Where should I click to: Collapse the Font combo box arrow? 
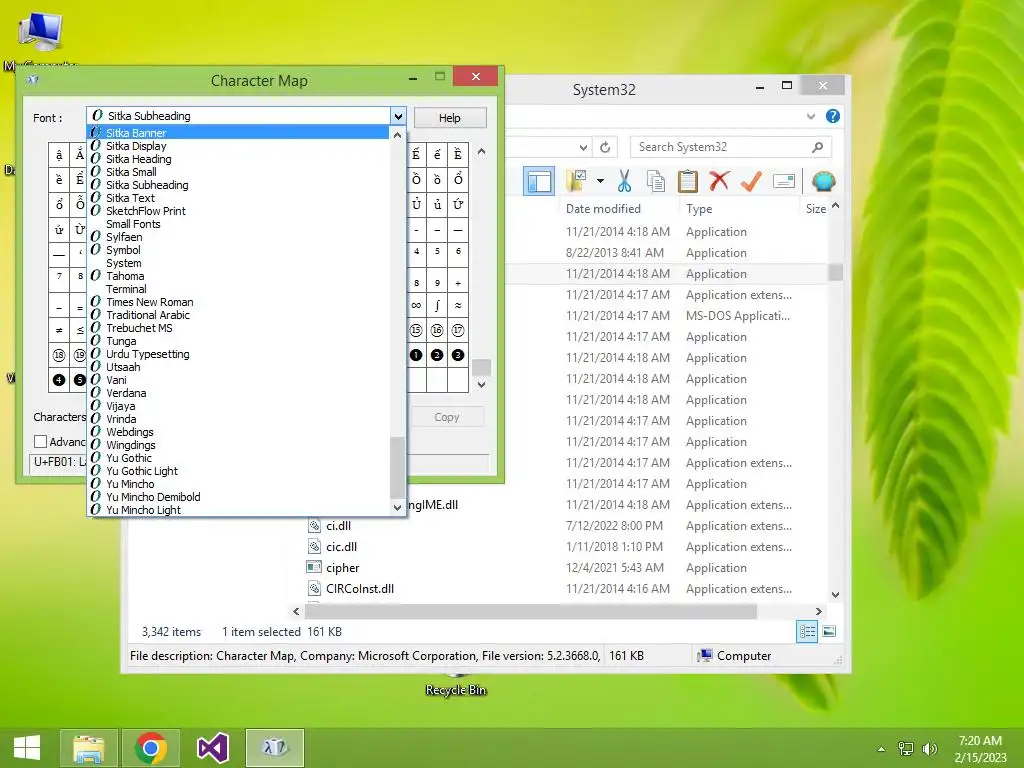pos(398,116)
